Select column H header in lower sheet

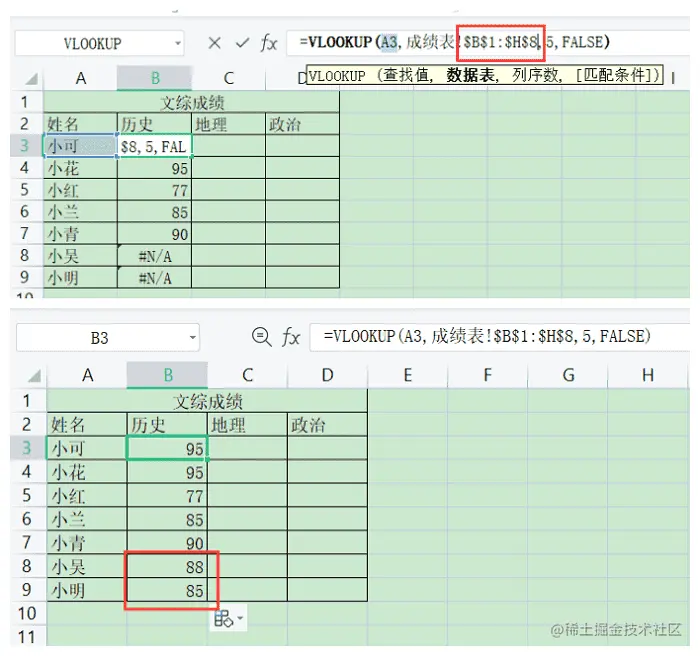pos(648,375)
